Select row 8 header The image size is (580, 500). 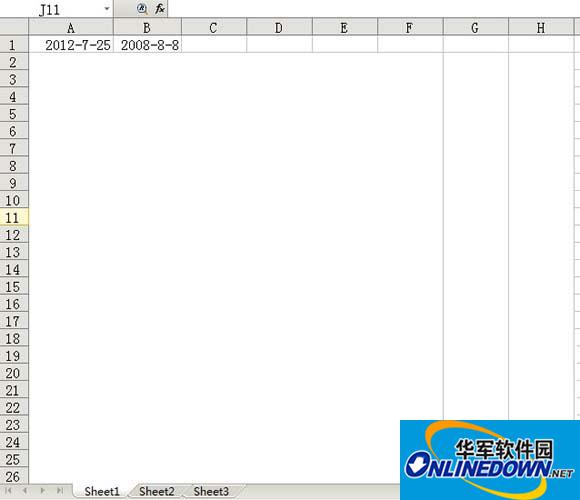pos(14,166)
